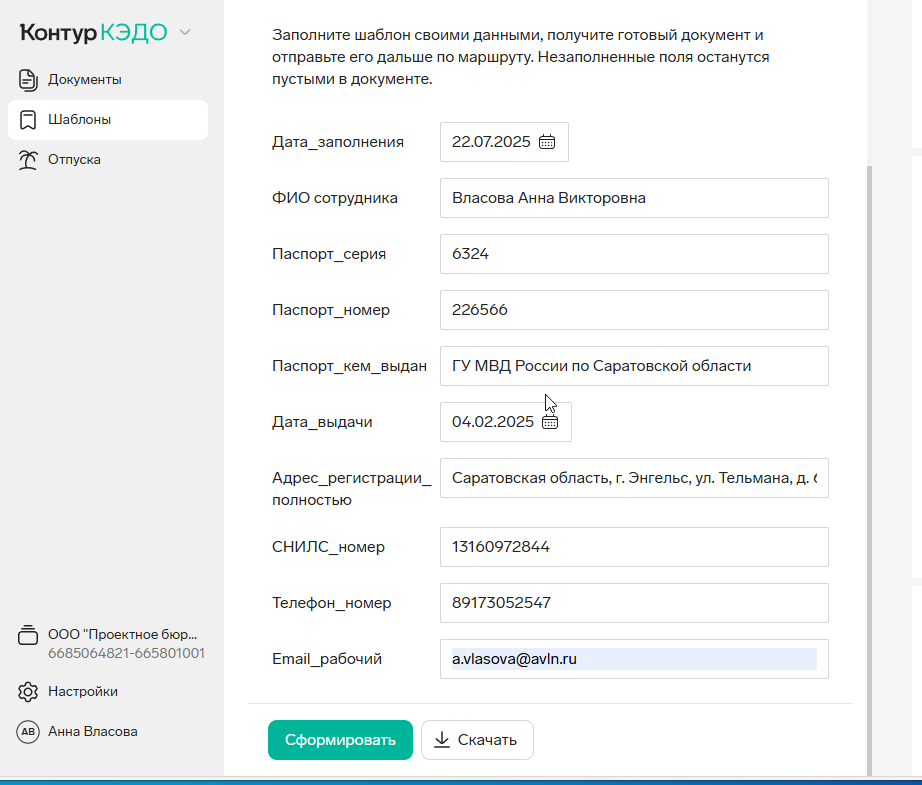The image size is (922, 785).
Task: Click the AB user avatar icon
Action: [28, 731]
